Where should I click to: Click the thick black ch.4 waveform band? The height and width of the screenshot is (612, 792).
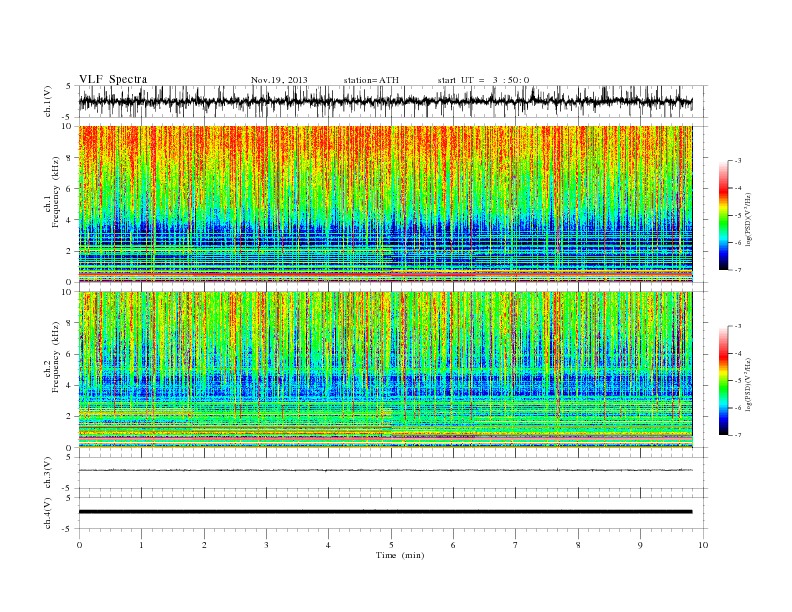[x=385, y=512]
